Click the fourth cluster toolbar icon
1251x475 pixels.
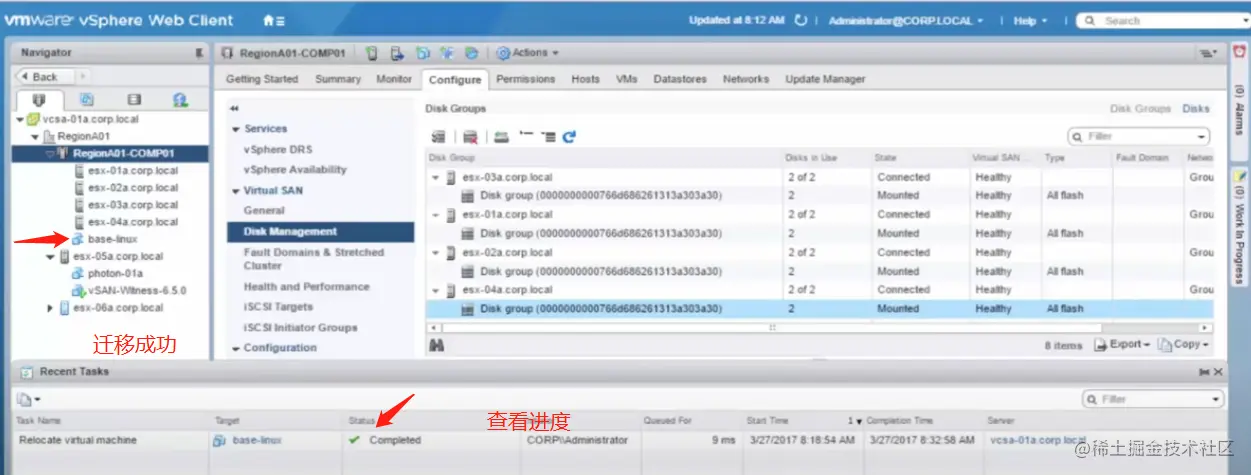point(446,53)
